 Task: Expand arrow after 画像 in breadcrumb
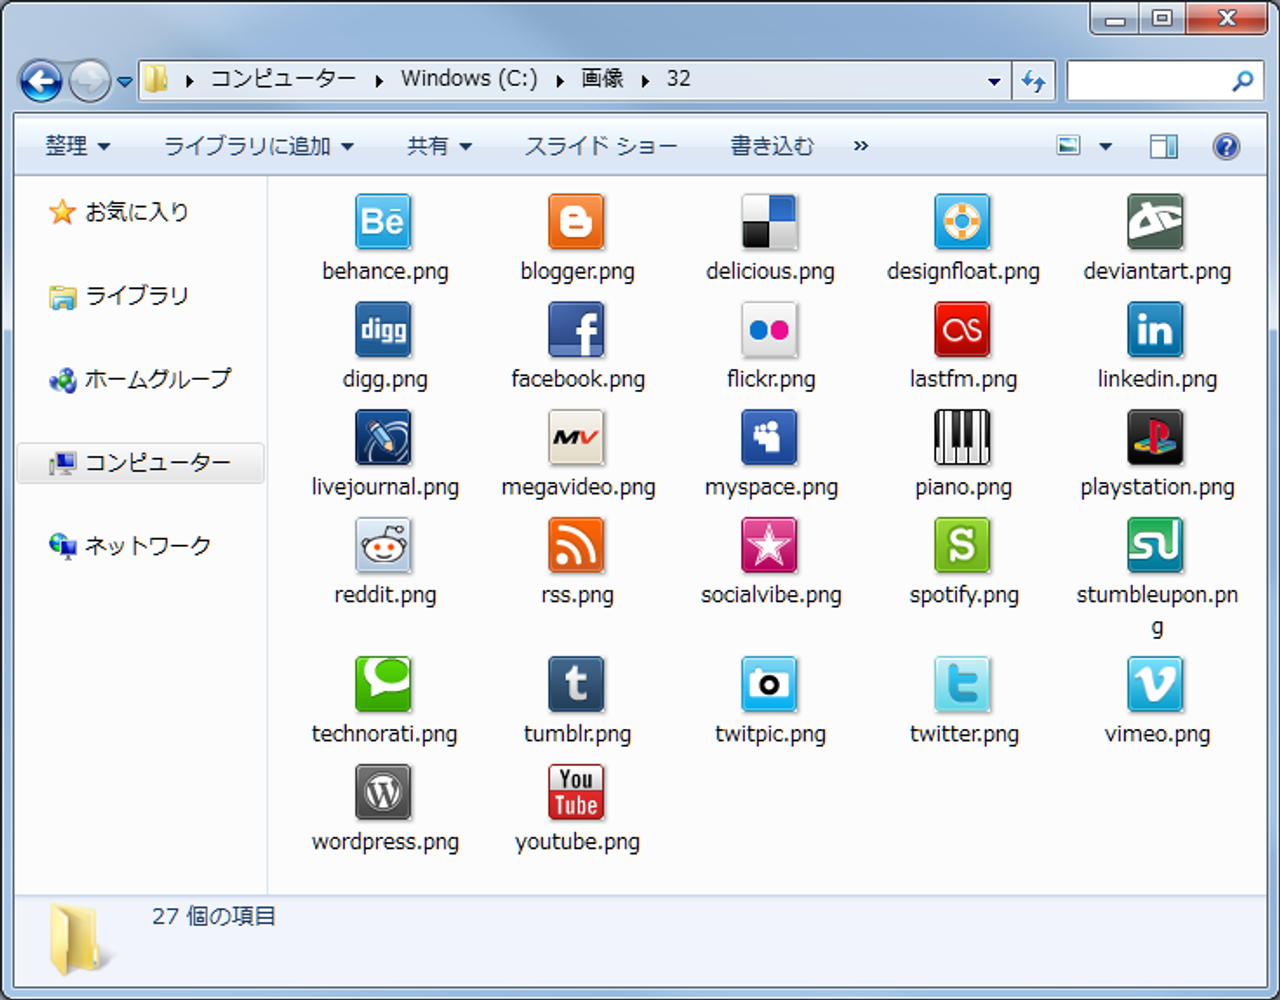[x=645, y=80]
